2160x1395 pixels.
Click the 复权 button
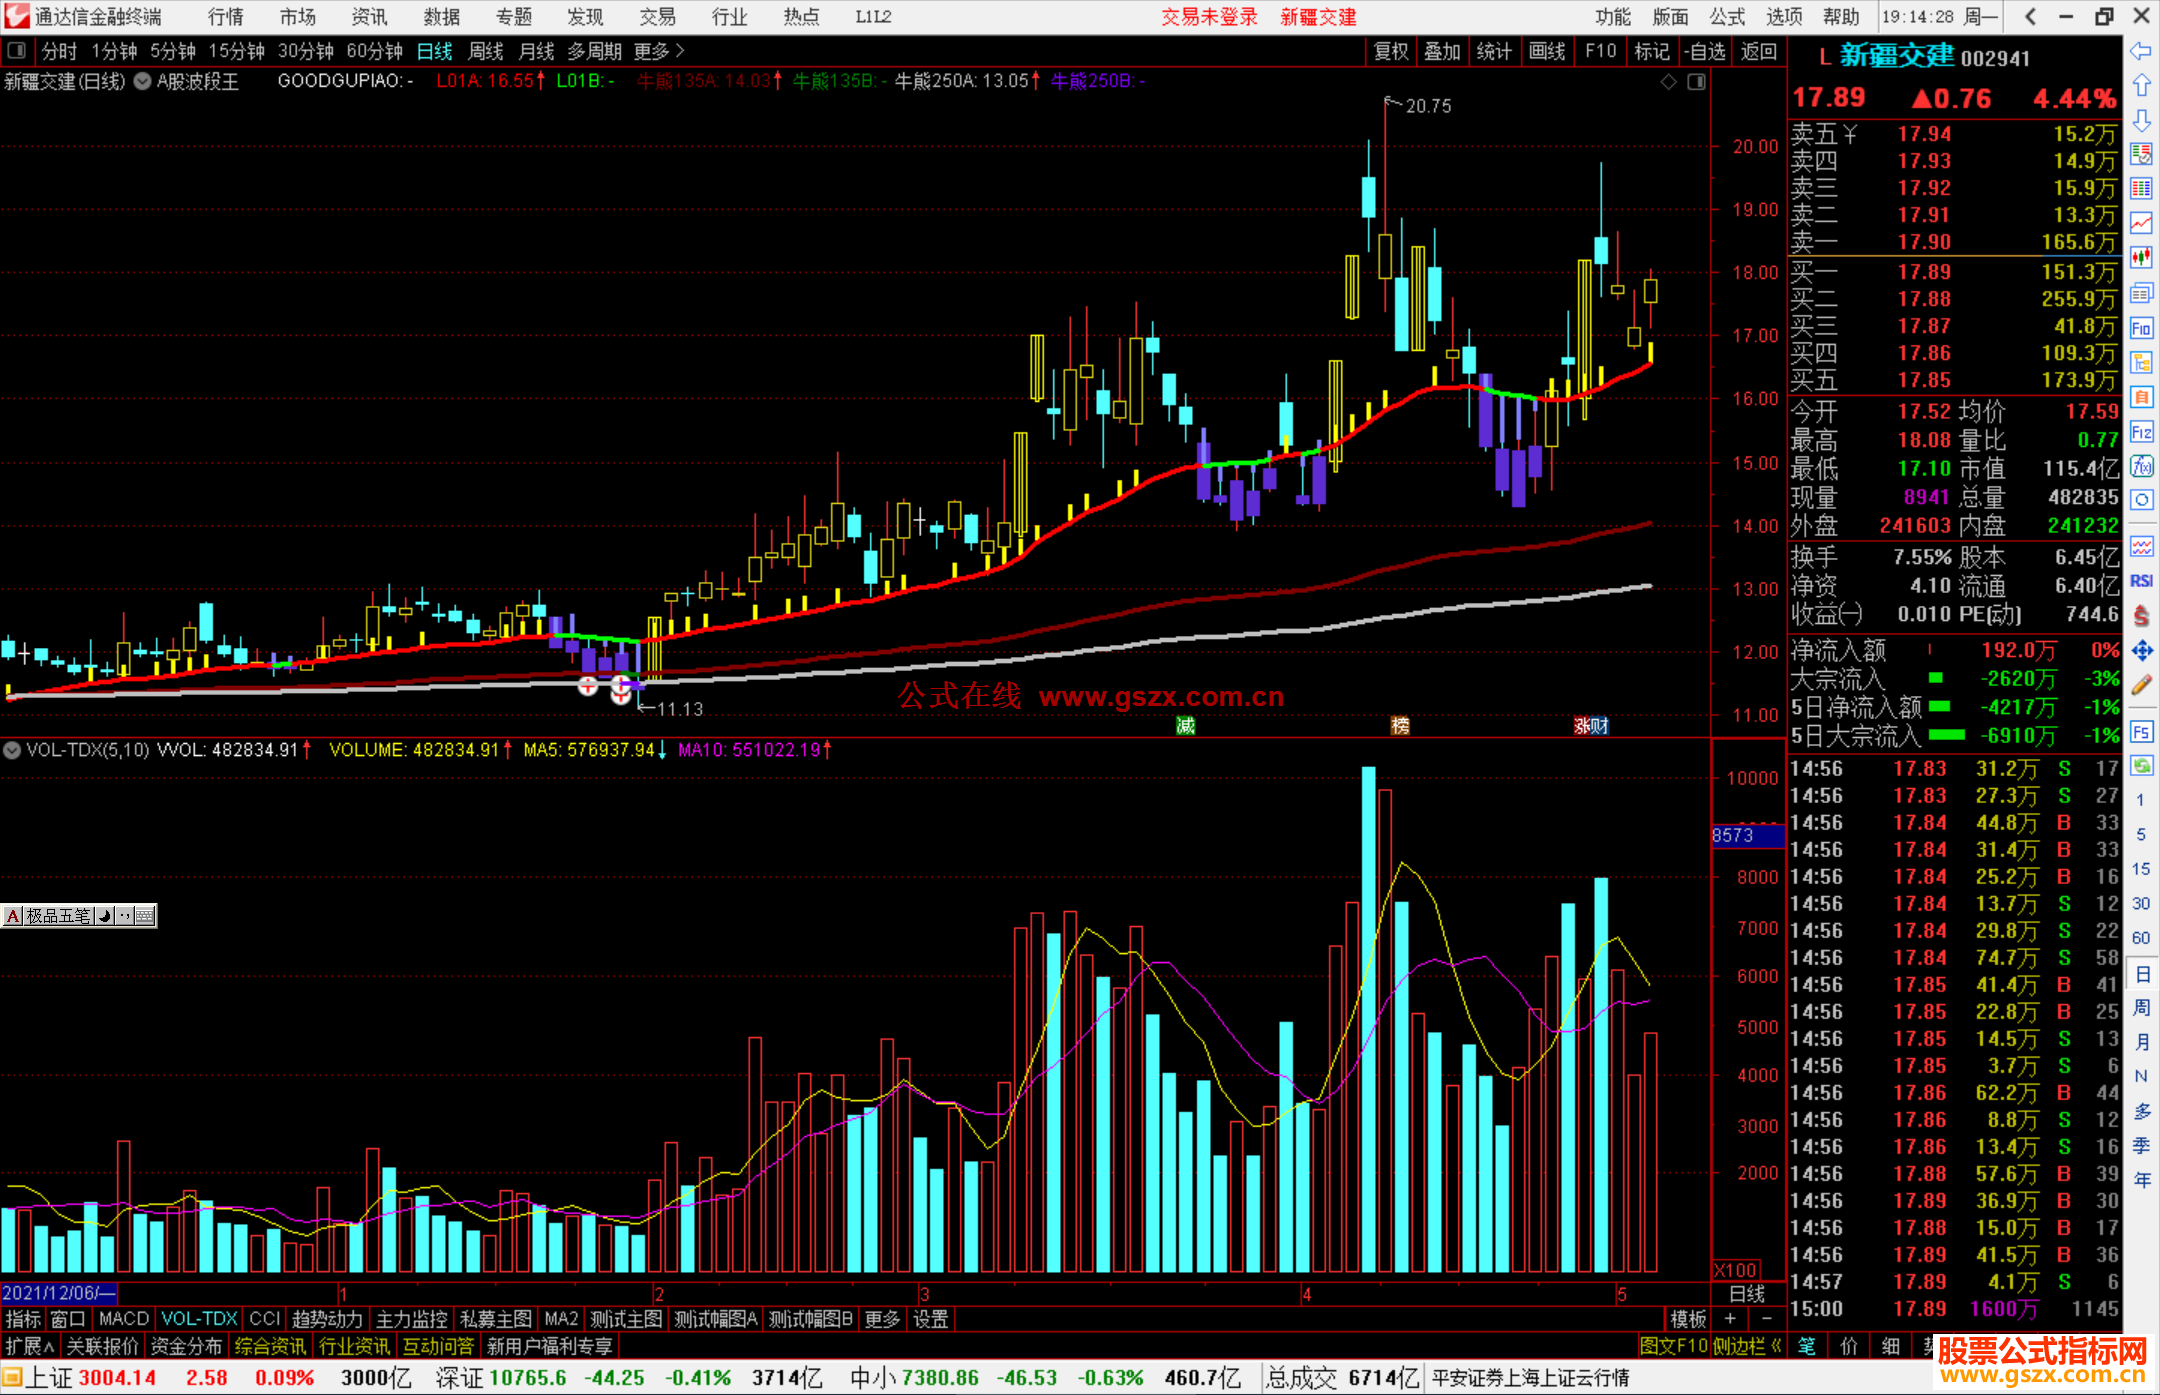pyautogui.click(x=1391, y=51)
